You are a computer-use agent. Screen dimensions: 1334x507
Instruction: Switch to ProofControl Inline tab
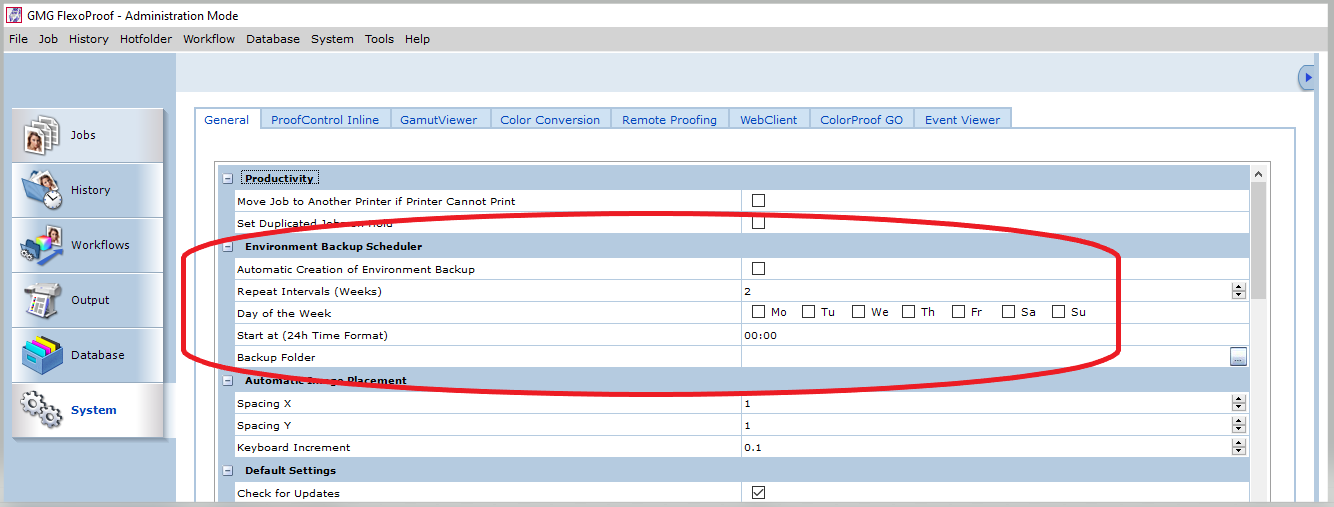(325, 120)
